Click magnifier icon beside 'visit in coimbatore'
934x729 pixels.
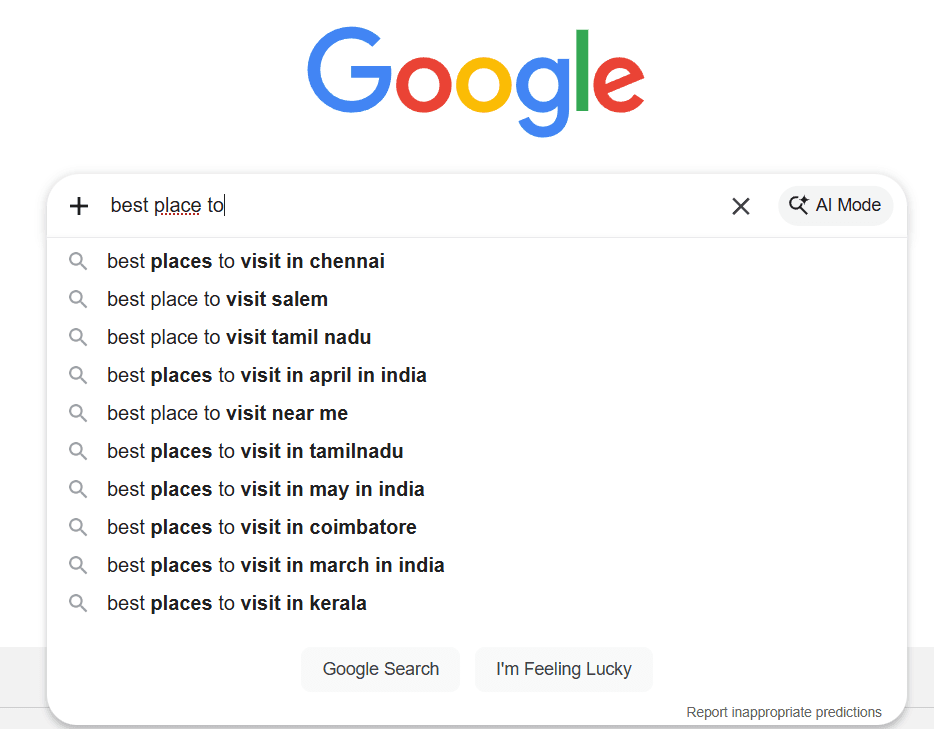click(x=78, y=528)
